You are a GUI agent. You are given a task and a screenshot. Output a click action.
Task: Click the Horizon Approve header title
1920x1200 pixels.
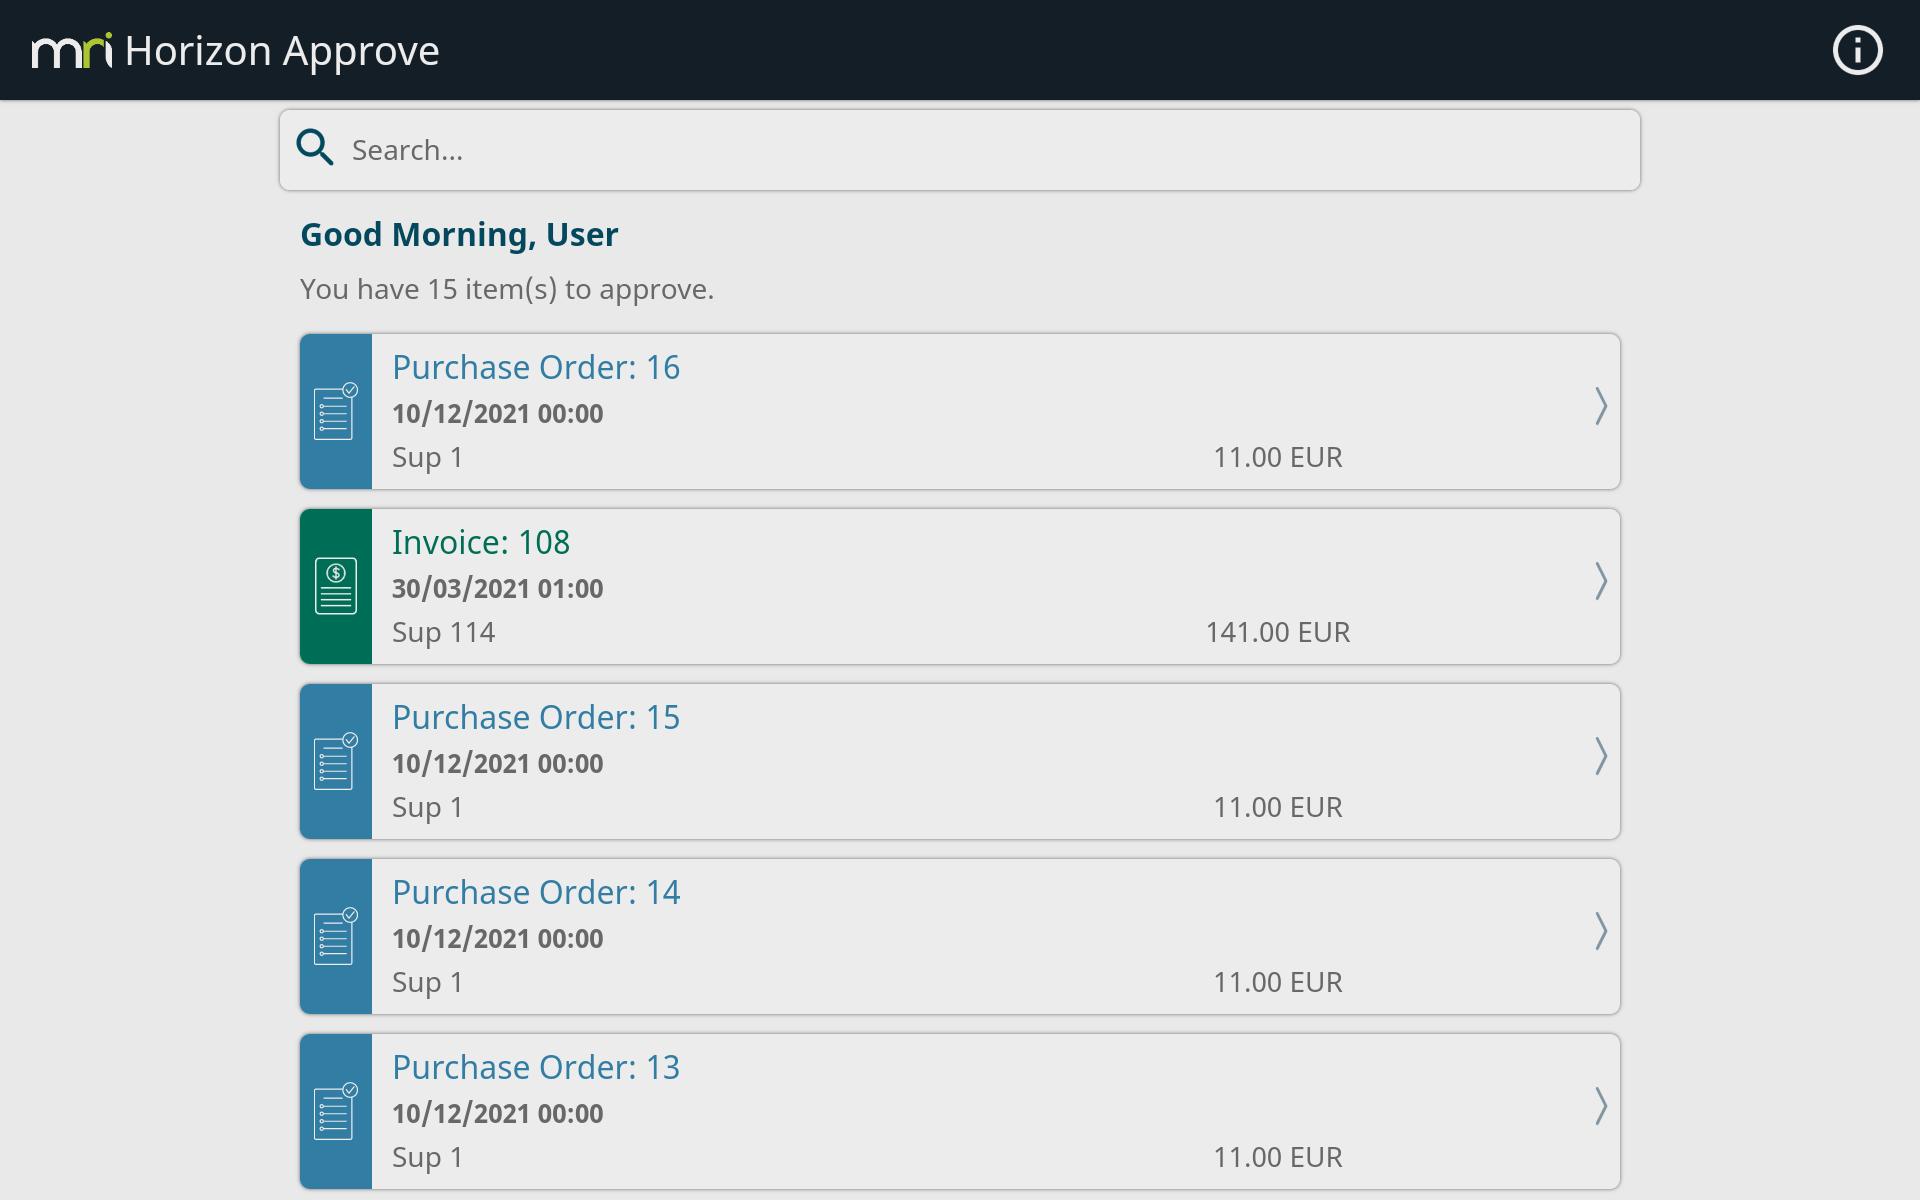282,51
